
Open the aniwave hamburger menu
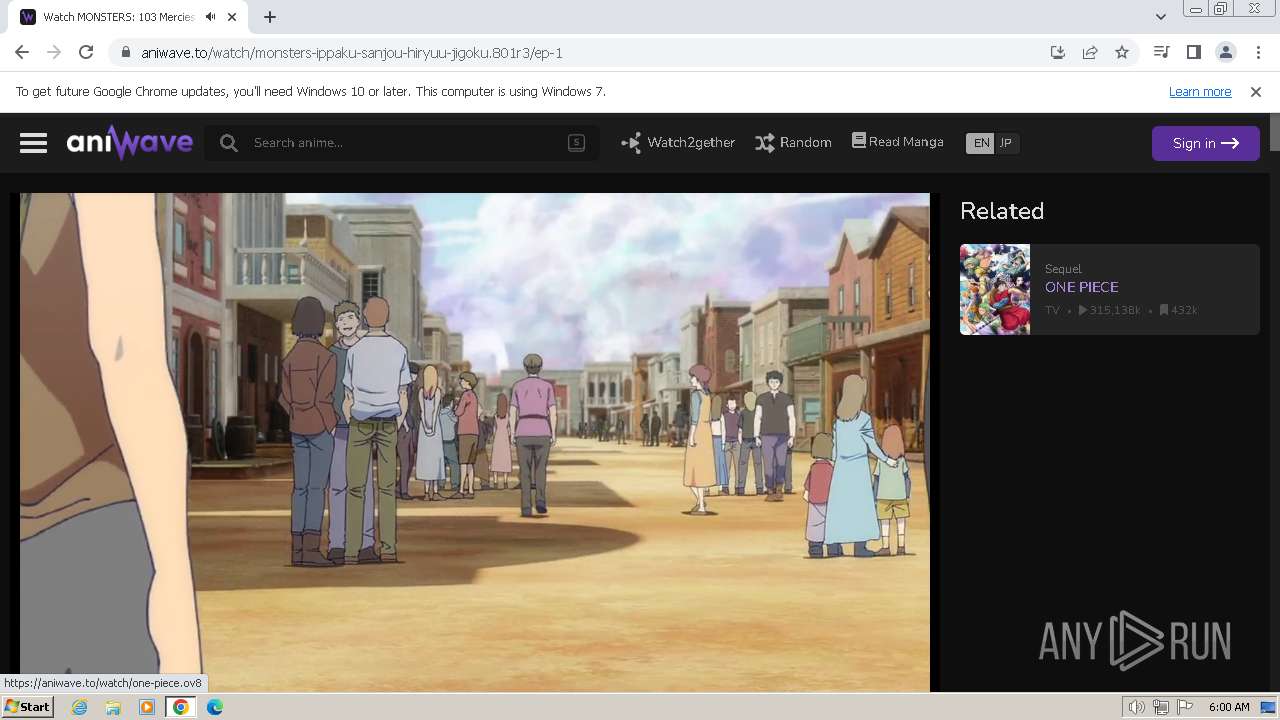coord(33,143)
